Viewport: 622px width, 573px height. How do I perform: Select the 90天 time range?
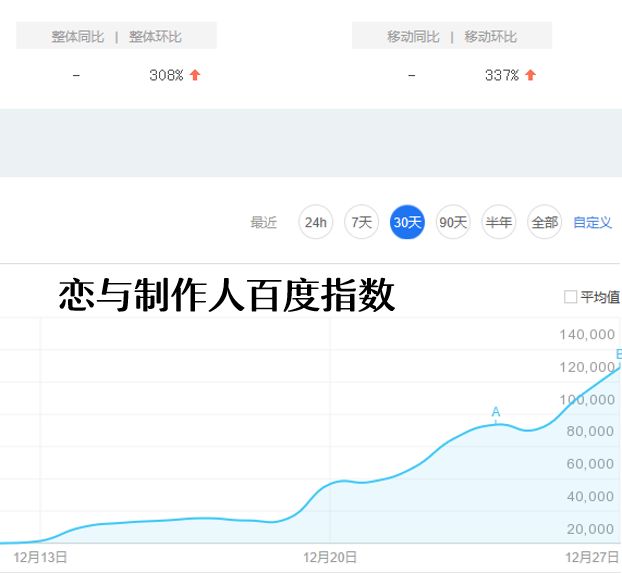(x=453, y=222)
